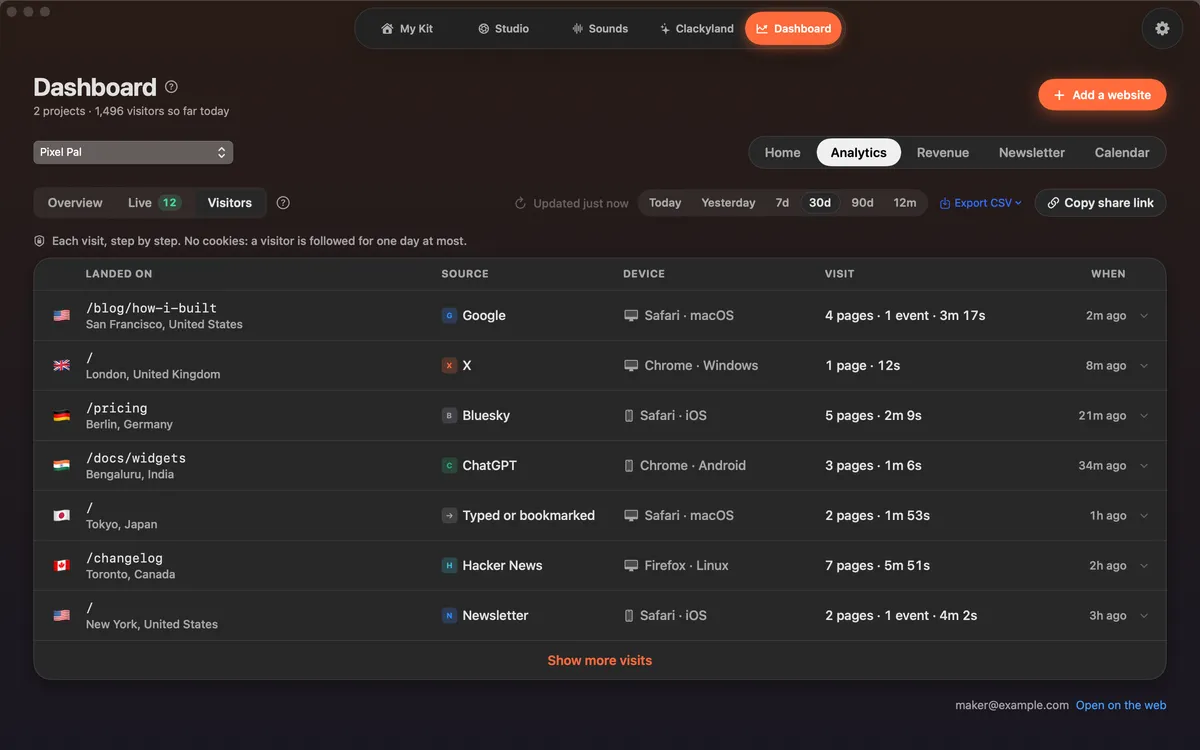
Task: Click the Bluesky source icon
Action: [x=449, y=416]
